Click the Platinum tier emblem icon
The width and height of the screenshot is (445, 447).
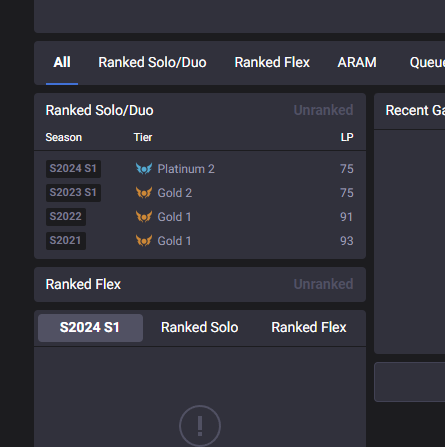pyautogui.click(x=144, y=169)
